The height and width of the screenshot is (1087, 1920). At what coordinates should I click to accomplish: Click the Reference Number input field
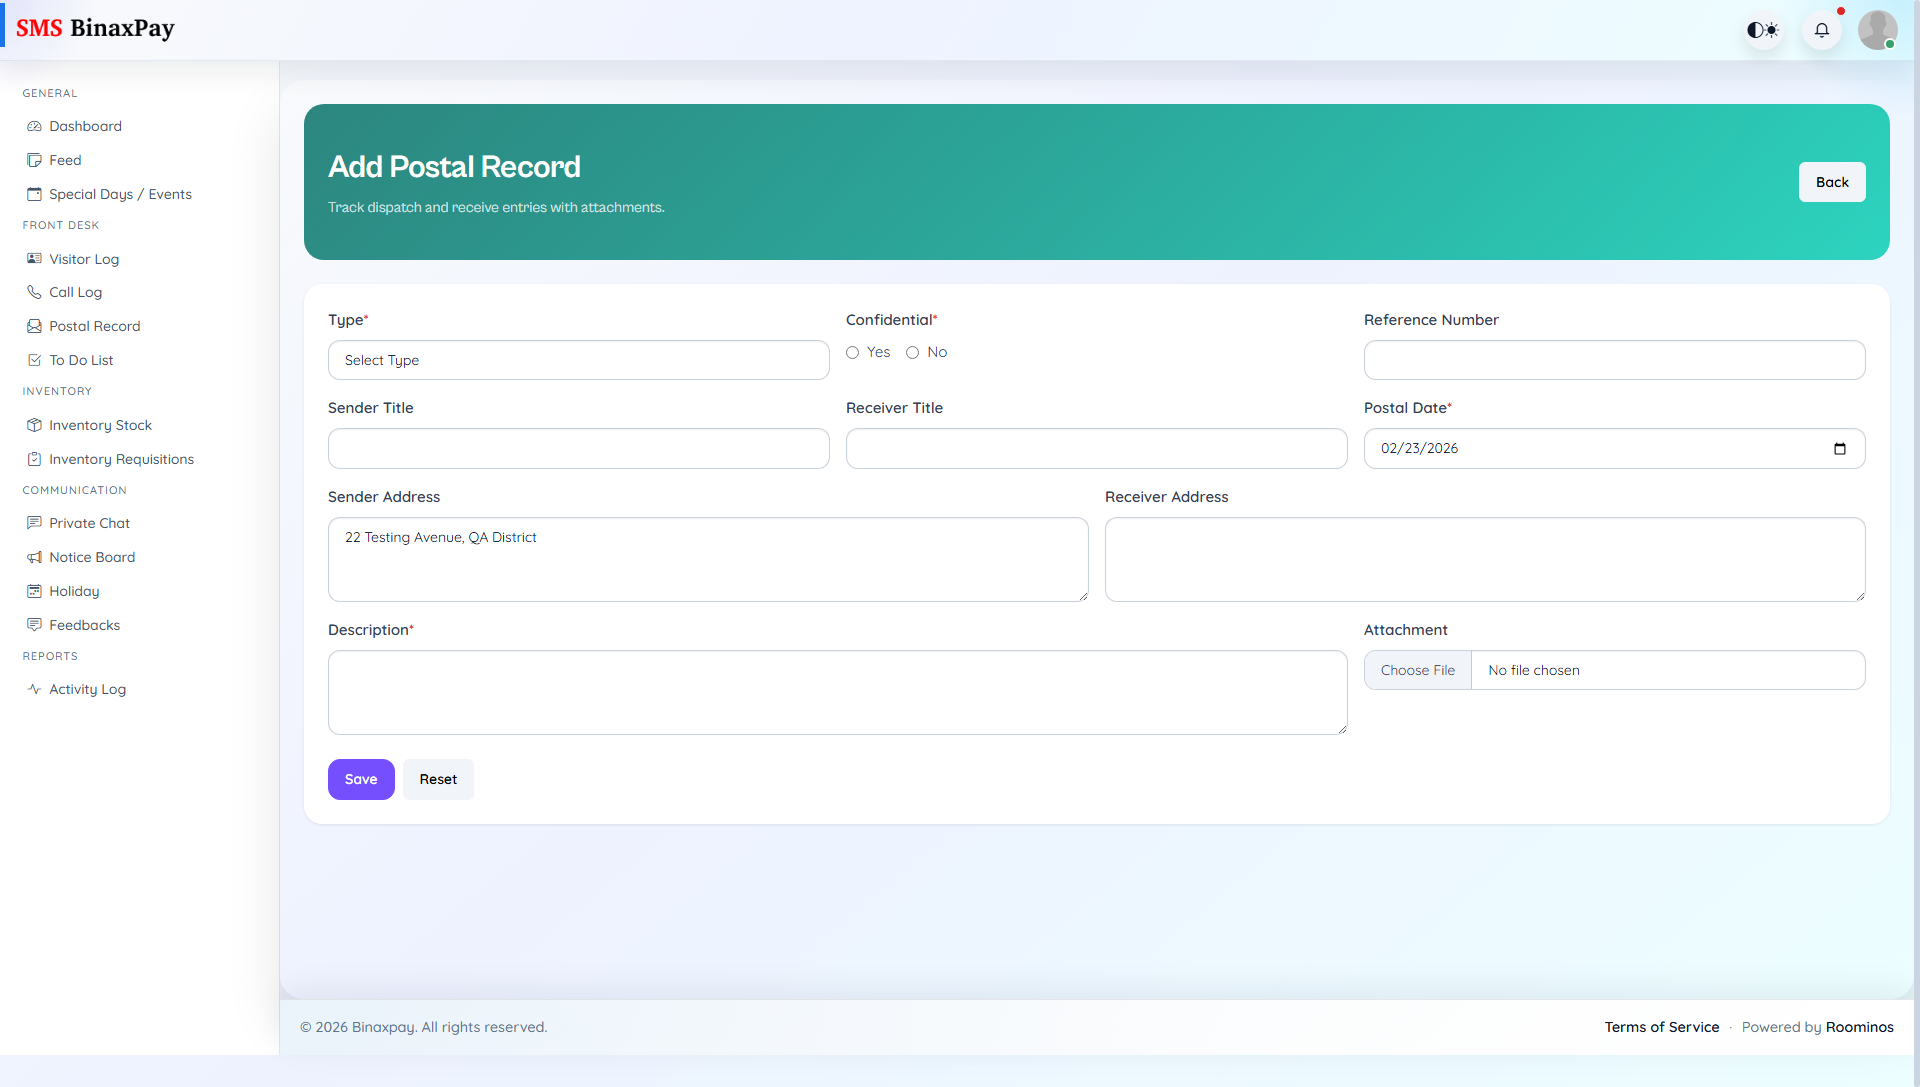click(x=1613, y=360)
